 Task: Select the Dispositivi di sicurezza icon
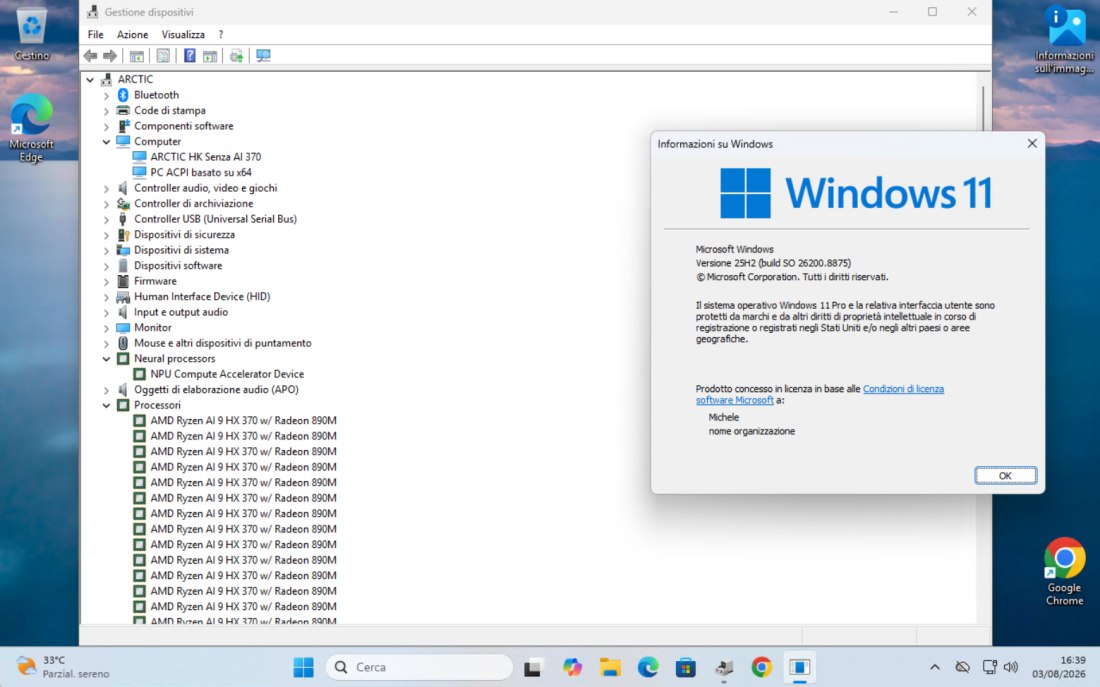point(123,234)
